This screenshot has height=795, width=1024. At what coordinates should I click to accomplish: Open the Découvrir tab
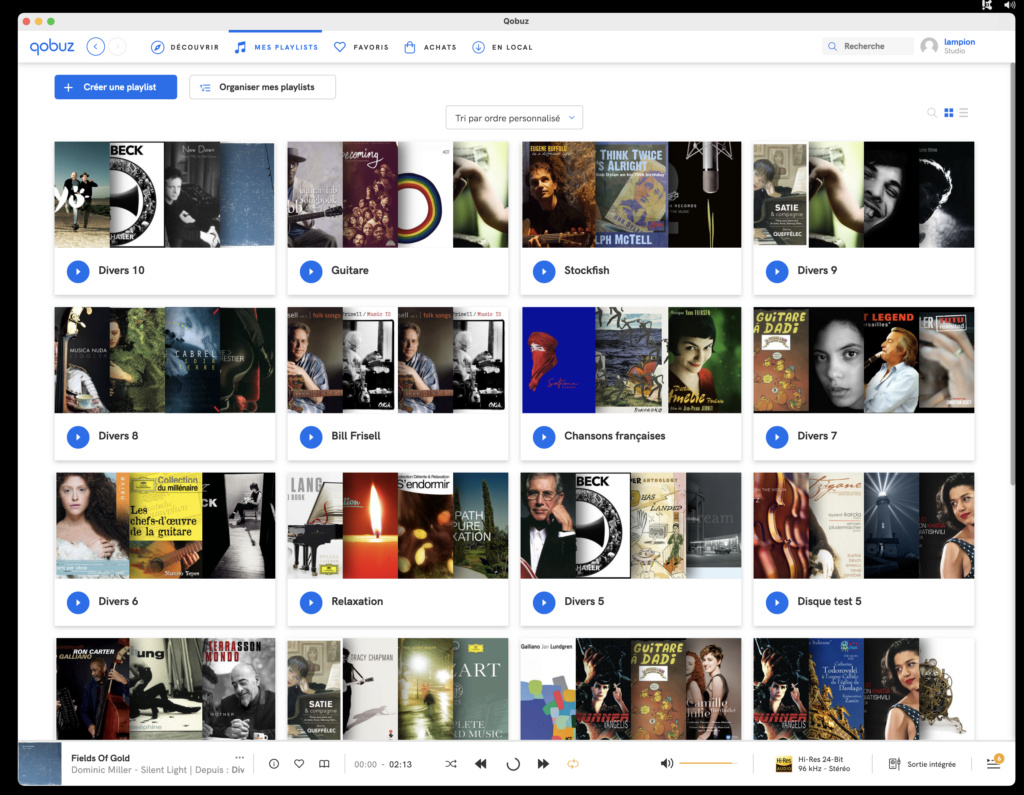point(185,47)
